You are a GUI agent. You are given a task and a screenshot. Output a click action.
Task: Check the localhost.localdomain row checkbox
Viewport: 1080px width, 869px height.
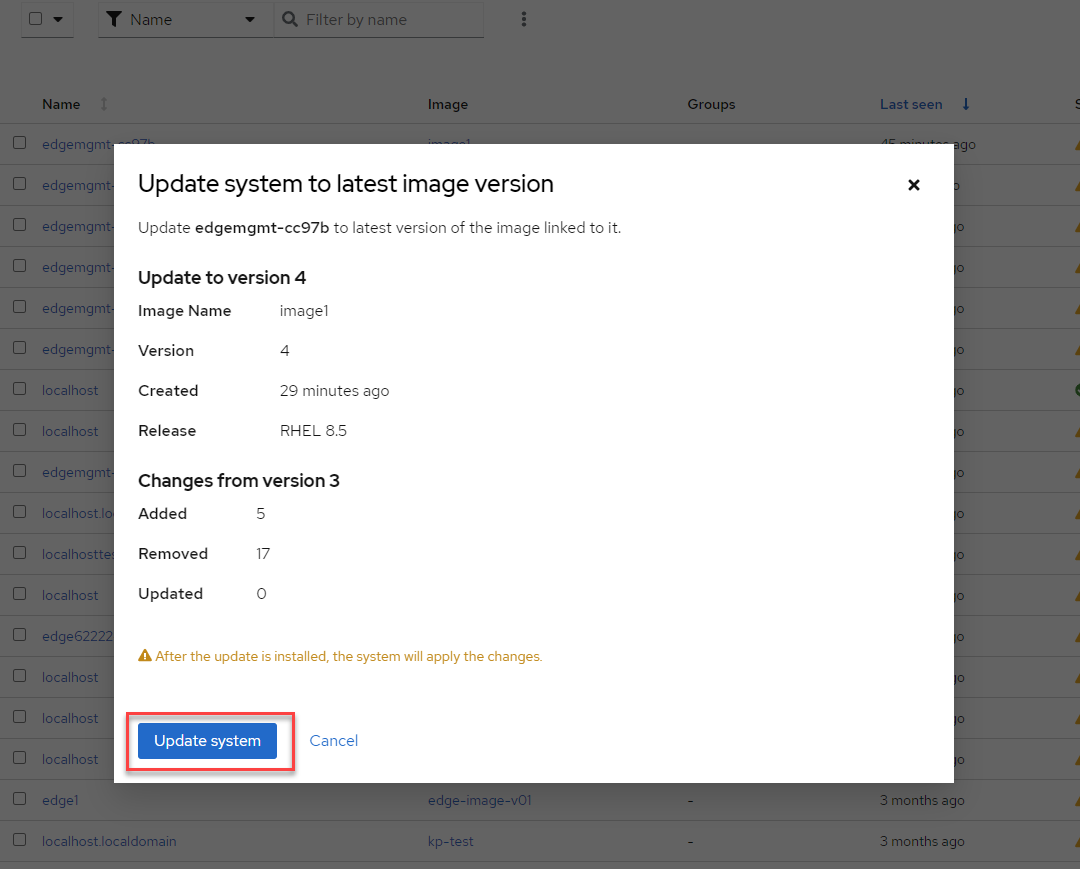tap(19, 840)
